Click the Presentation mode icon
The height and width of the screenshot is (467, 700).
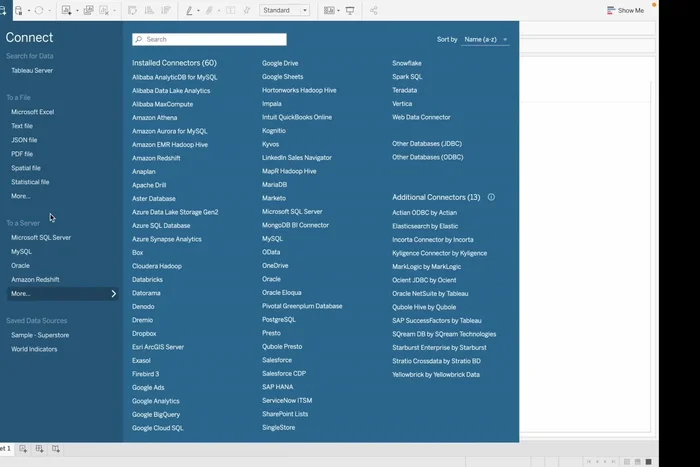coord(350,10)
